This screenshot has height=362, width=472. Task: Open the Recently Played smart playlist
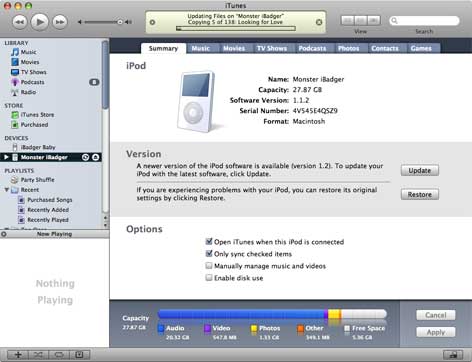(x=48, y=220)
